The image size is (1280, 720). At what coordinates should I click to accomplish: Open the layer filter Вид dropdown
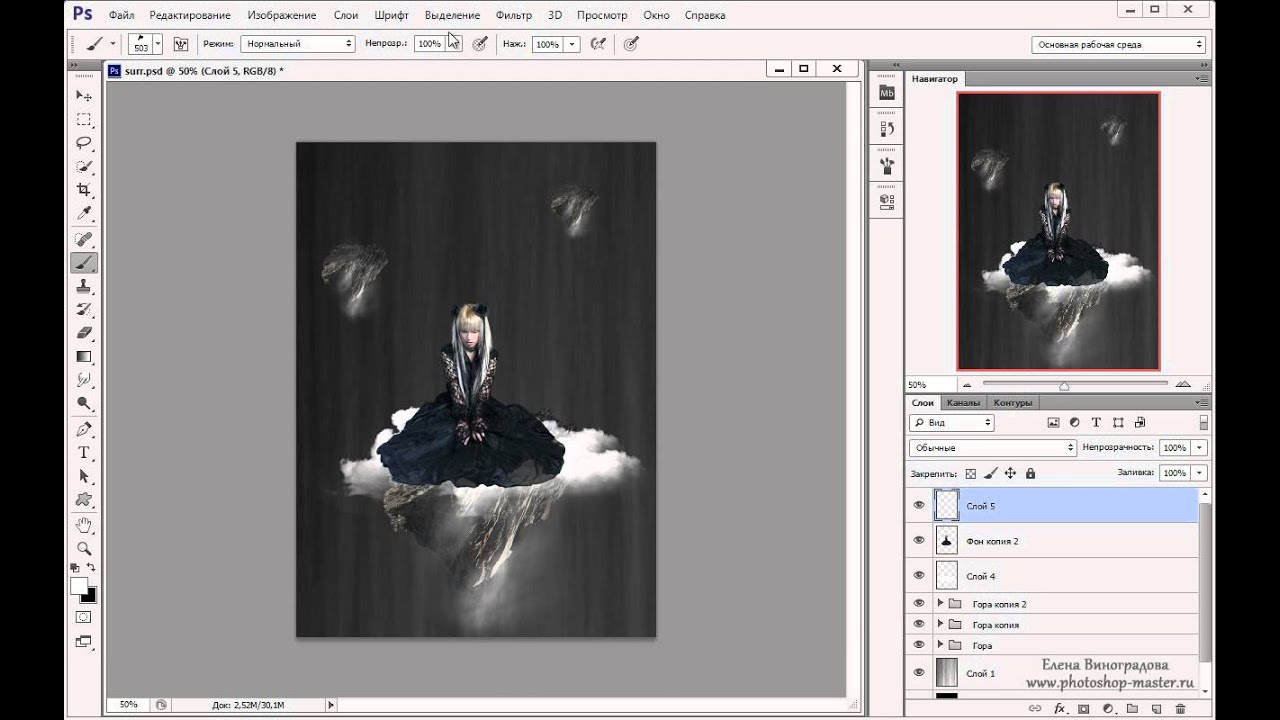952,423
